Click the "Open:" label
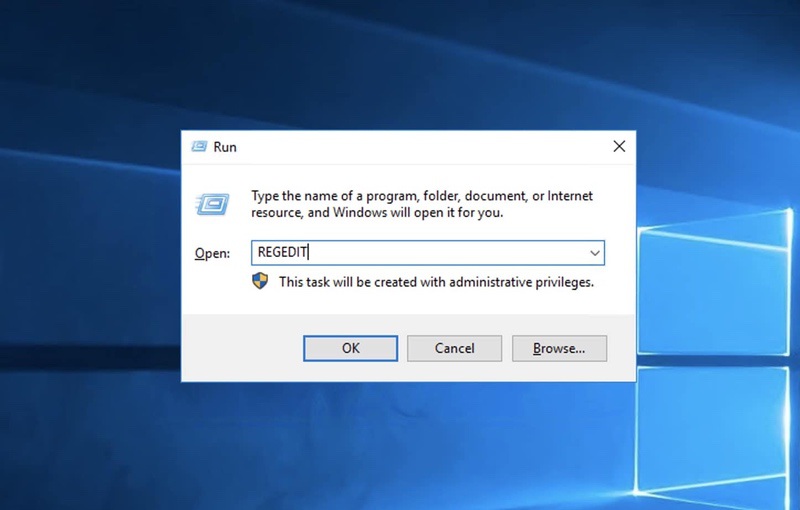Image resolution: width=800 pixels, height=510 pixels. [212, 253]
